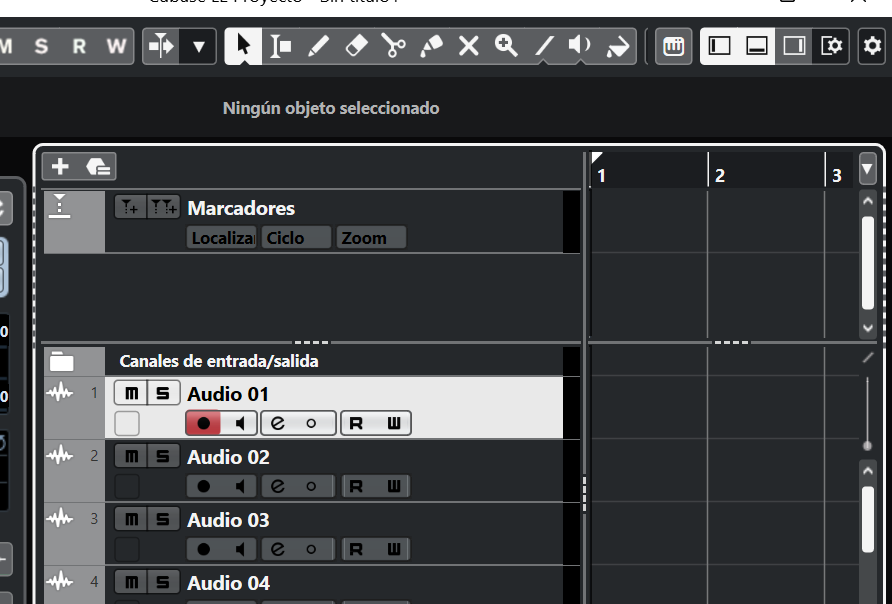Click the keyboard MIDI icon in toolbar

[x=674, y=46]
